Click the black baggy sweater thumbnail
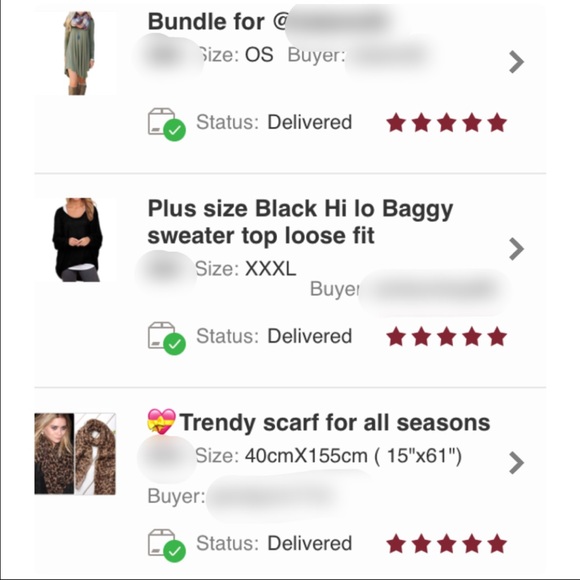 (x=78, y=240)
